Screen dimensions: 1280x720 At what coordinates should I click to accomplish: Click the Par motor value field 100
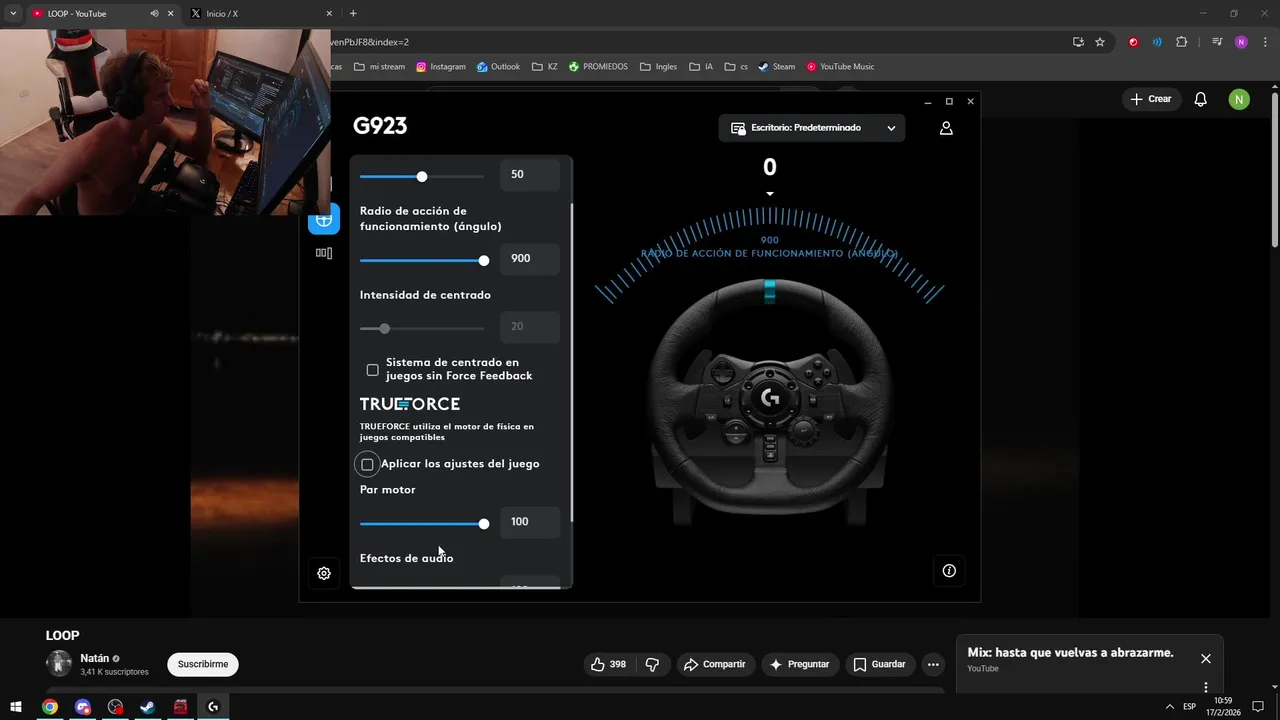coord(530,522)
